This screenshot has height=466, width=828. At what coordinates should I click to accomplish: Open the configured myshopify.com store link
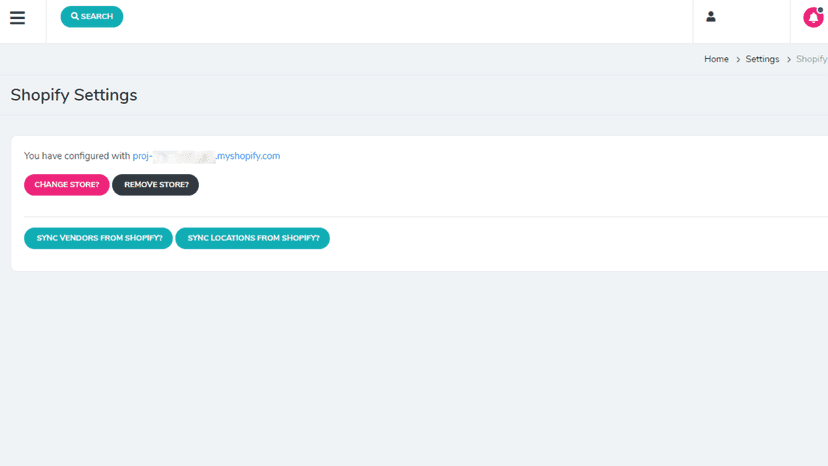click(206, 156)
